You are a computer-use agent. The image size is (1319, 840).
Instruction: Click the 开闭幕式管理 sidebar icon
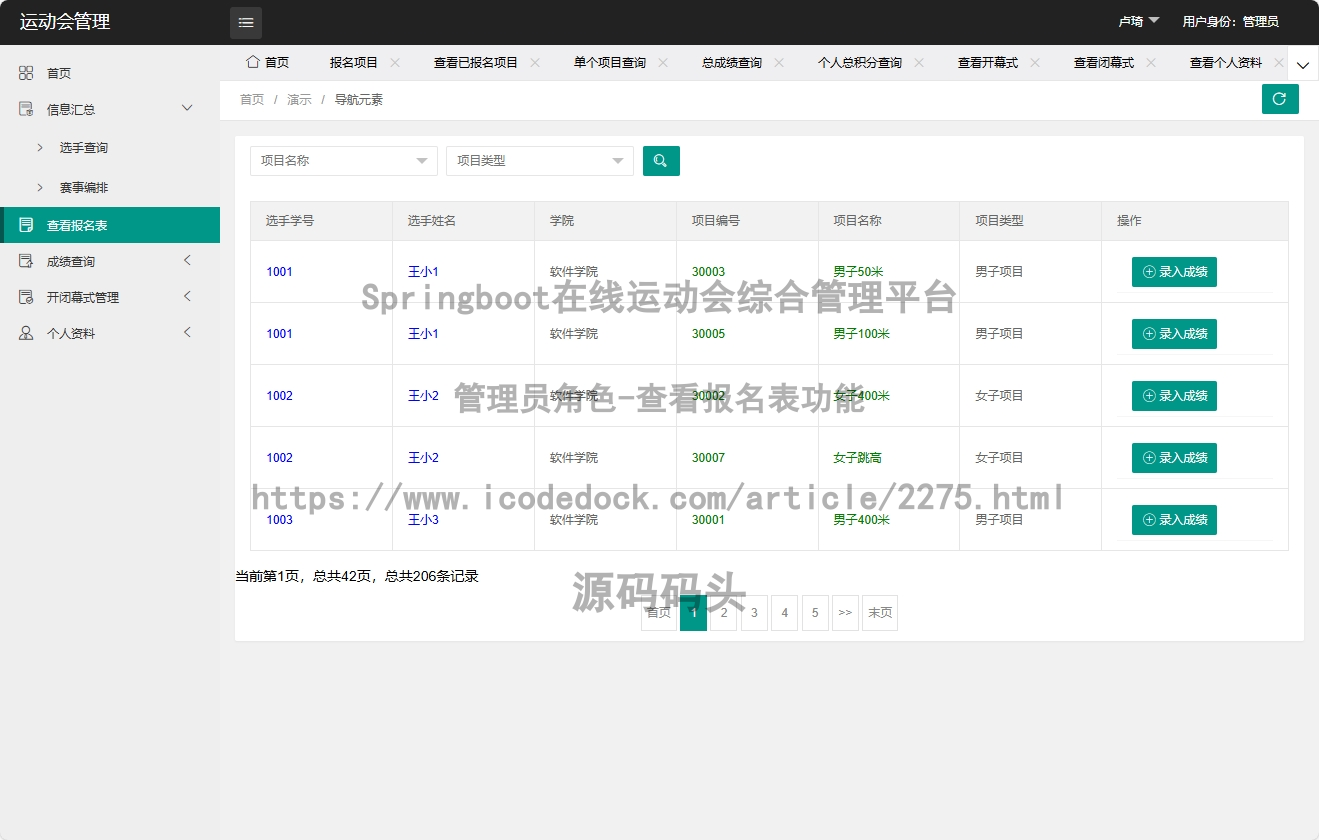(26, 297)
